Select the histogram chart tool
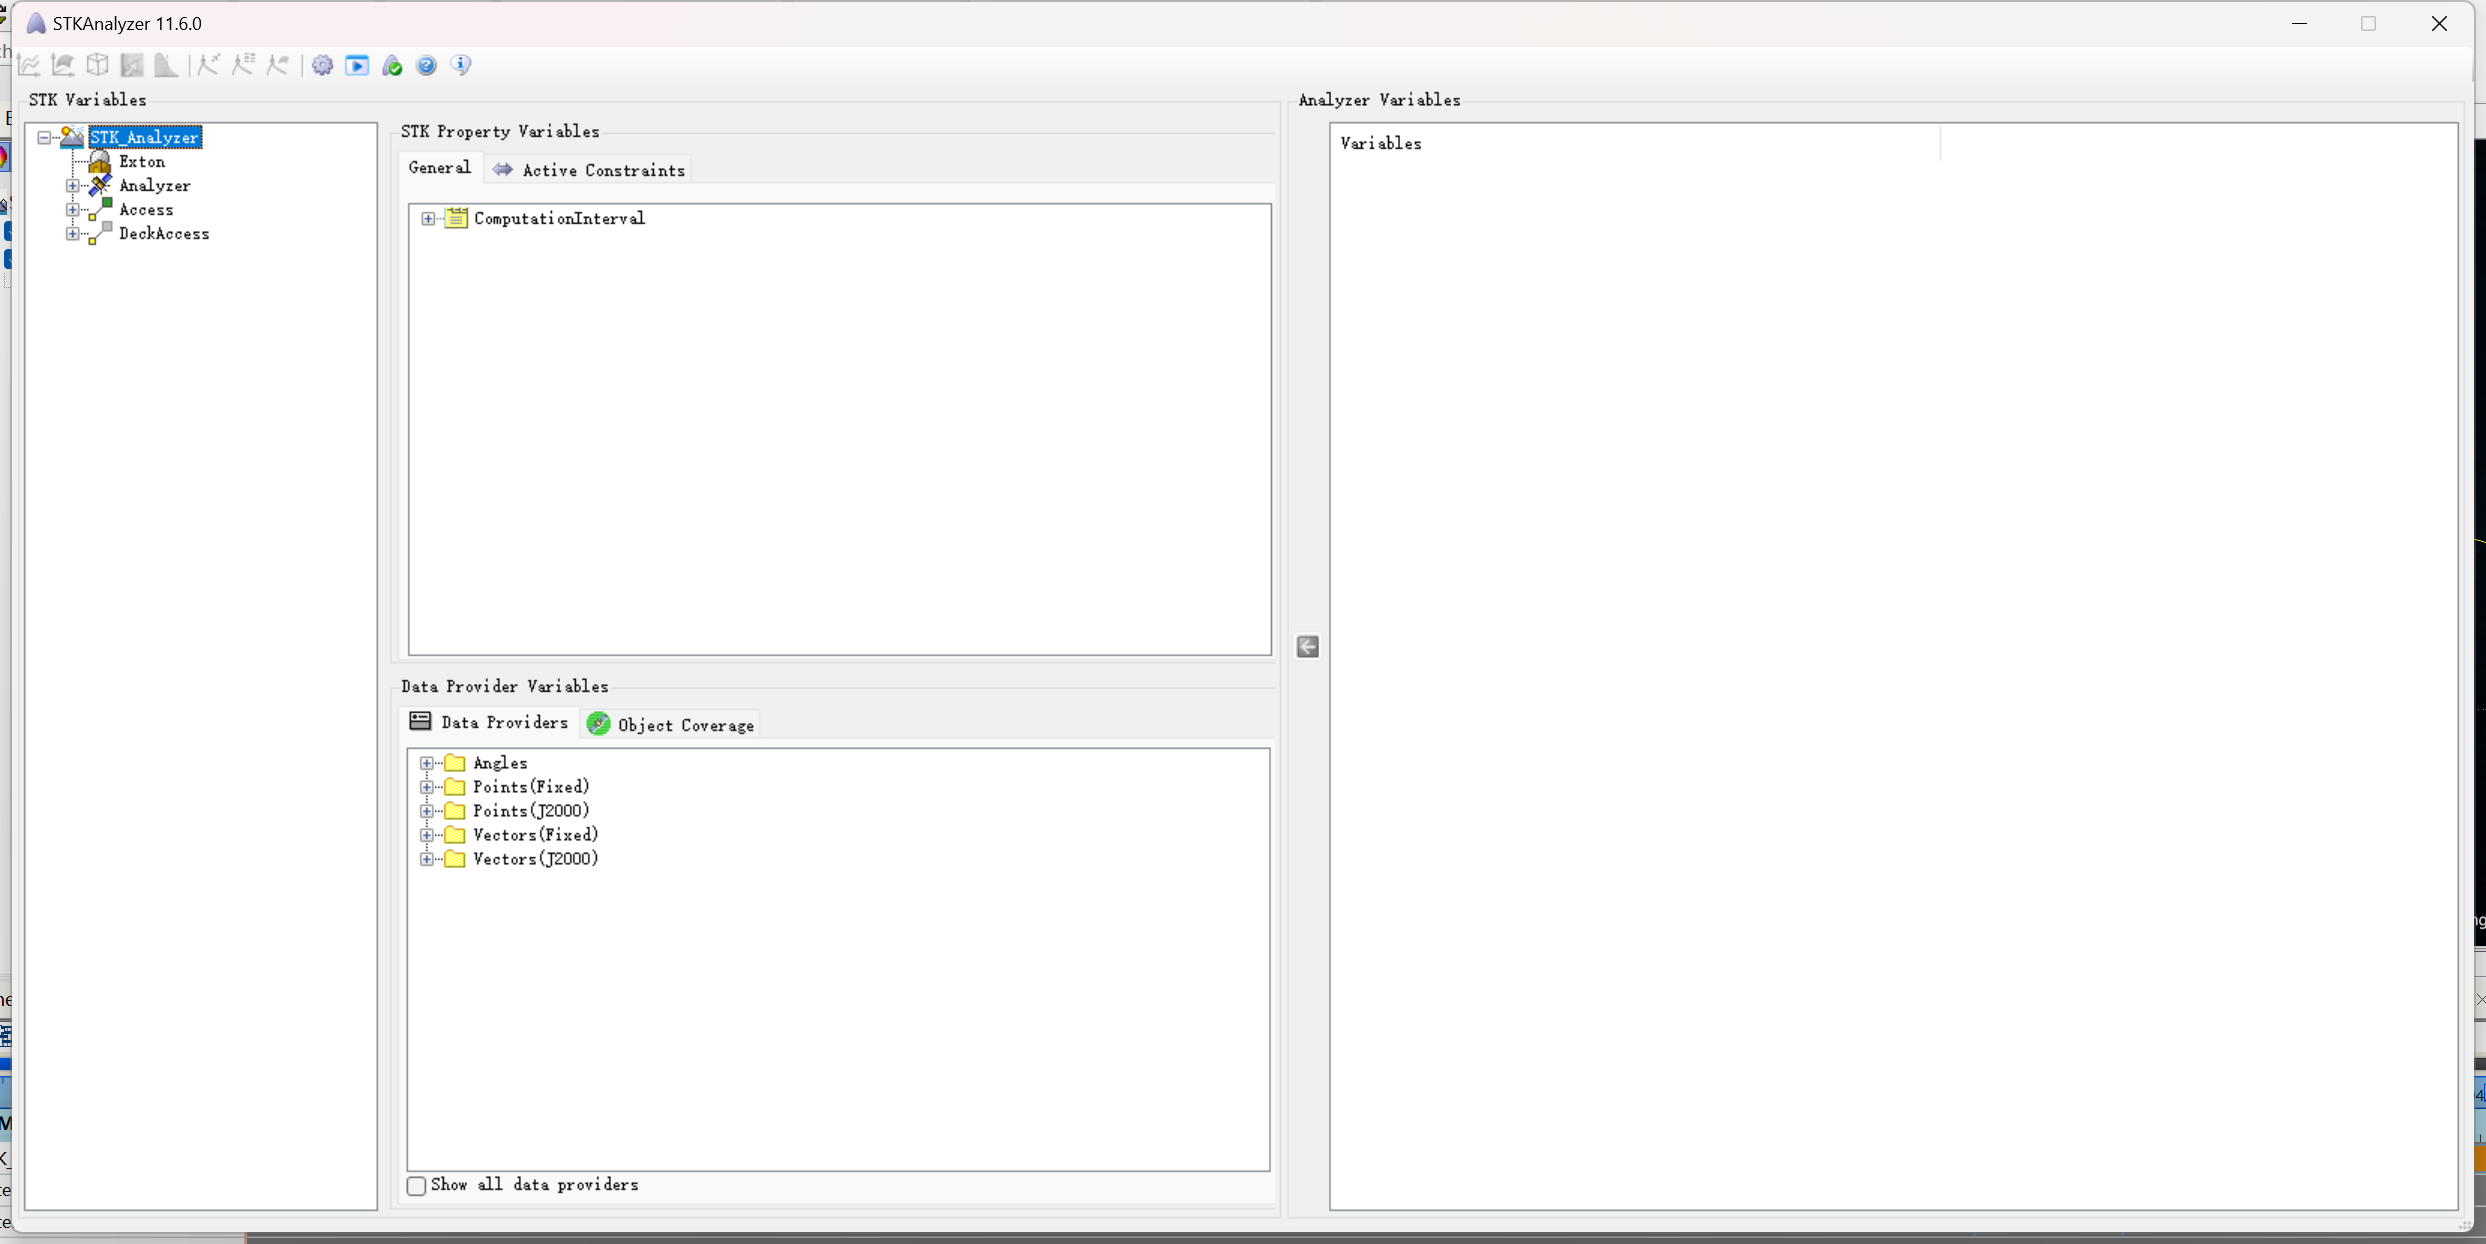This screenshot has width=2486, height=1244. point(166,65)
